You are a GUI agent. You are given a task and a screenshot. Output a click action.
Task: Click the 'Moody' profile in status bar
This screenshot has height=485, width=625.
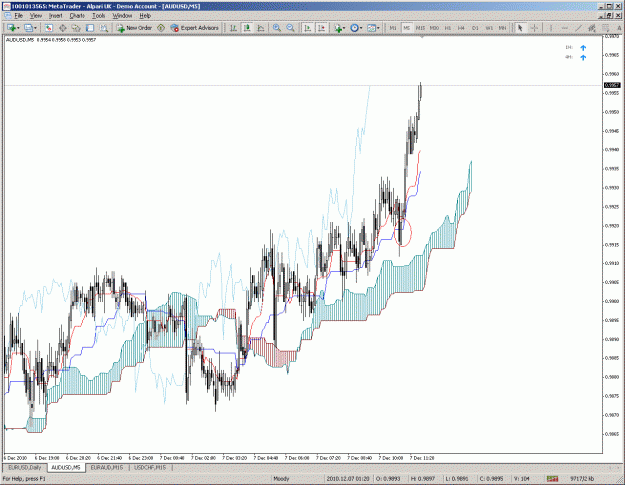(x=281, y=479)
